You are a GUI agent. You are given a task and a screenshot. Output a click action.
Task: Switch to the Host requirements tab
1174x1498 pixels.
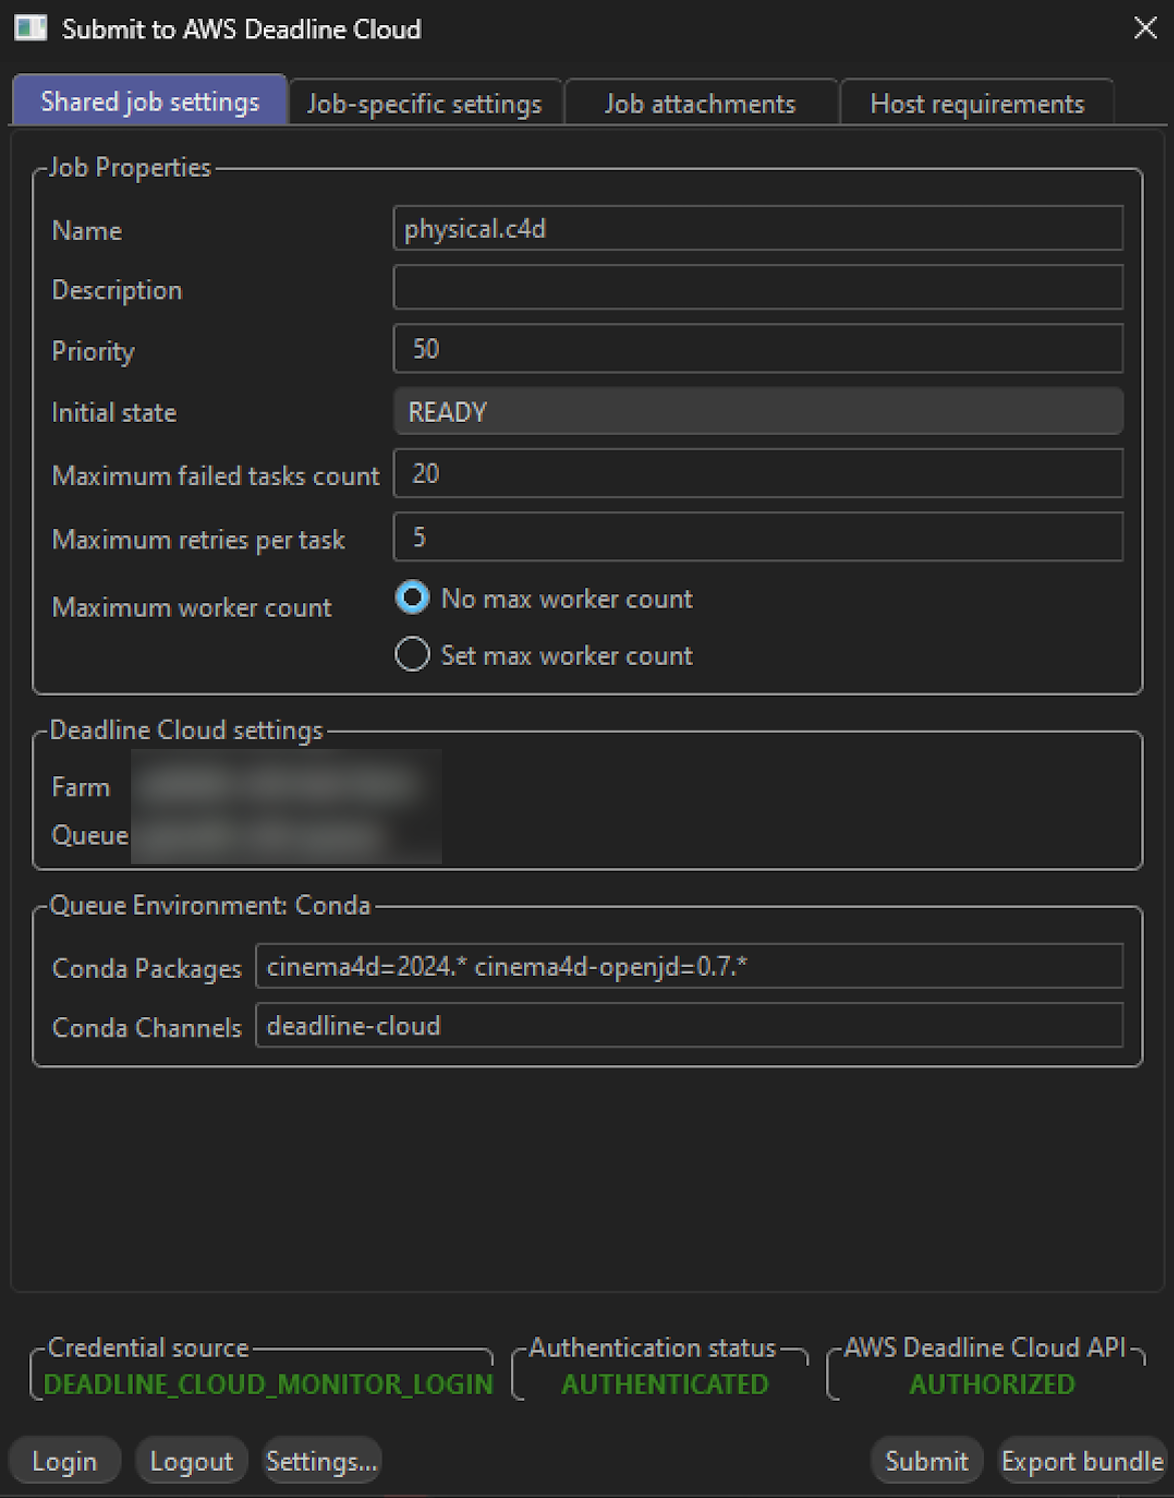[977, 102]
